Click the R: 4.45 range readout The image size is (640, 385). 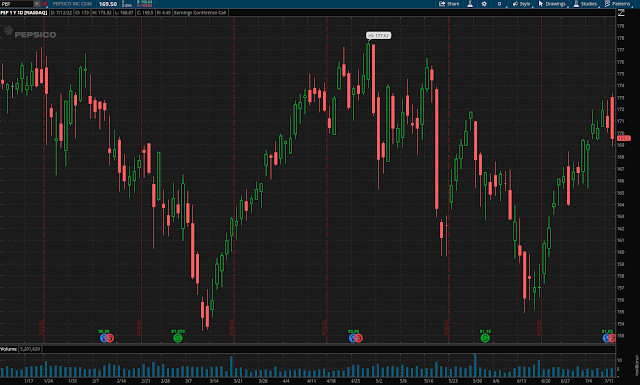click(164, 13)
